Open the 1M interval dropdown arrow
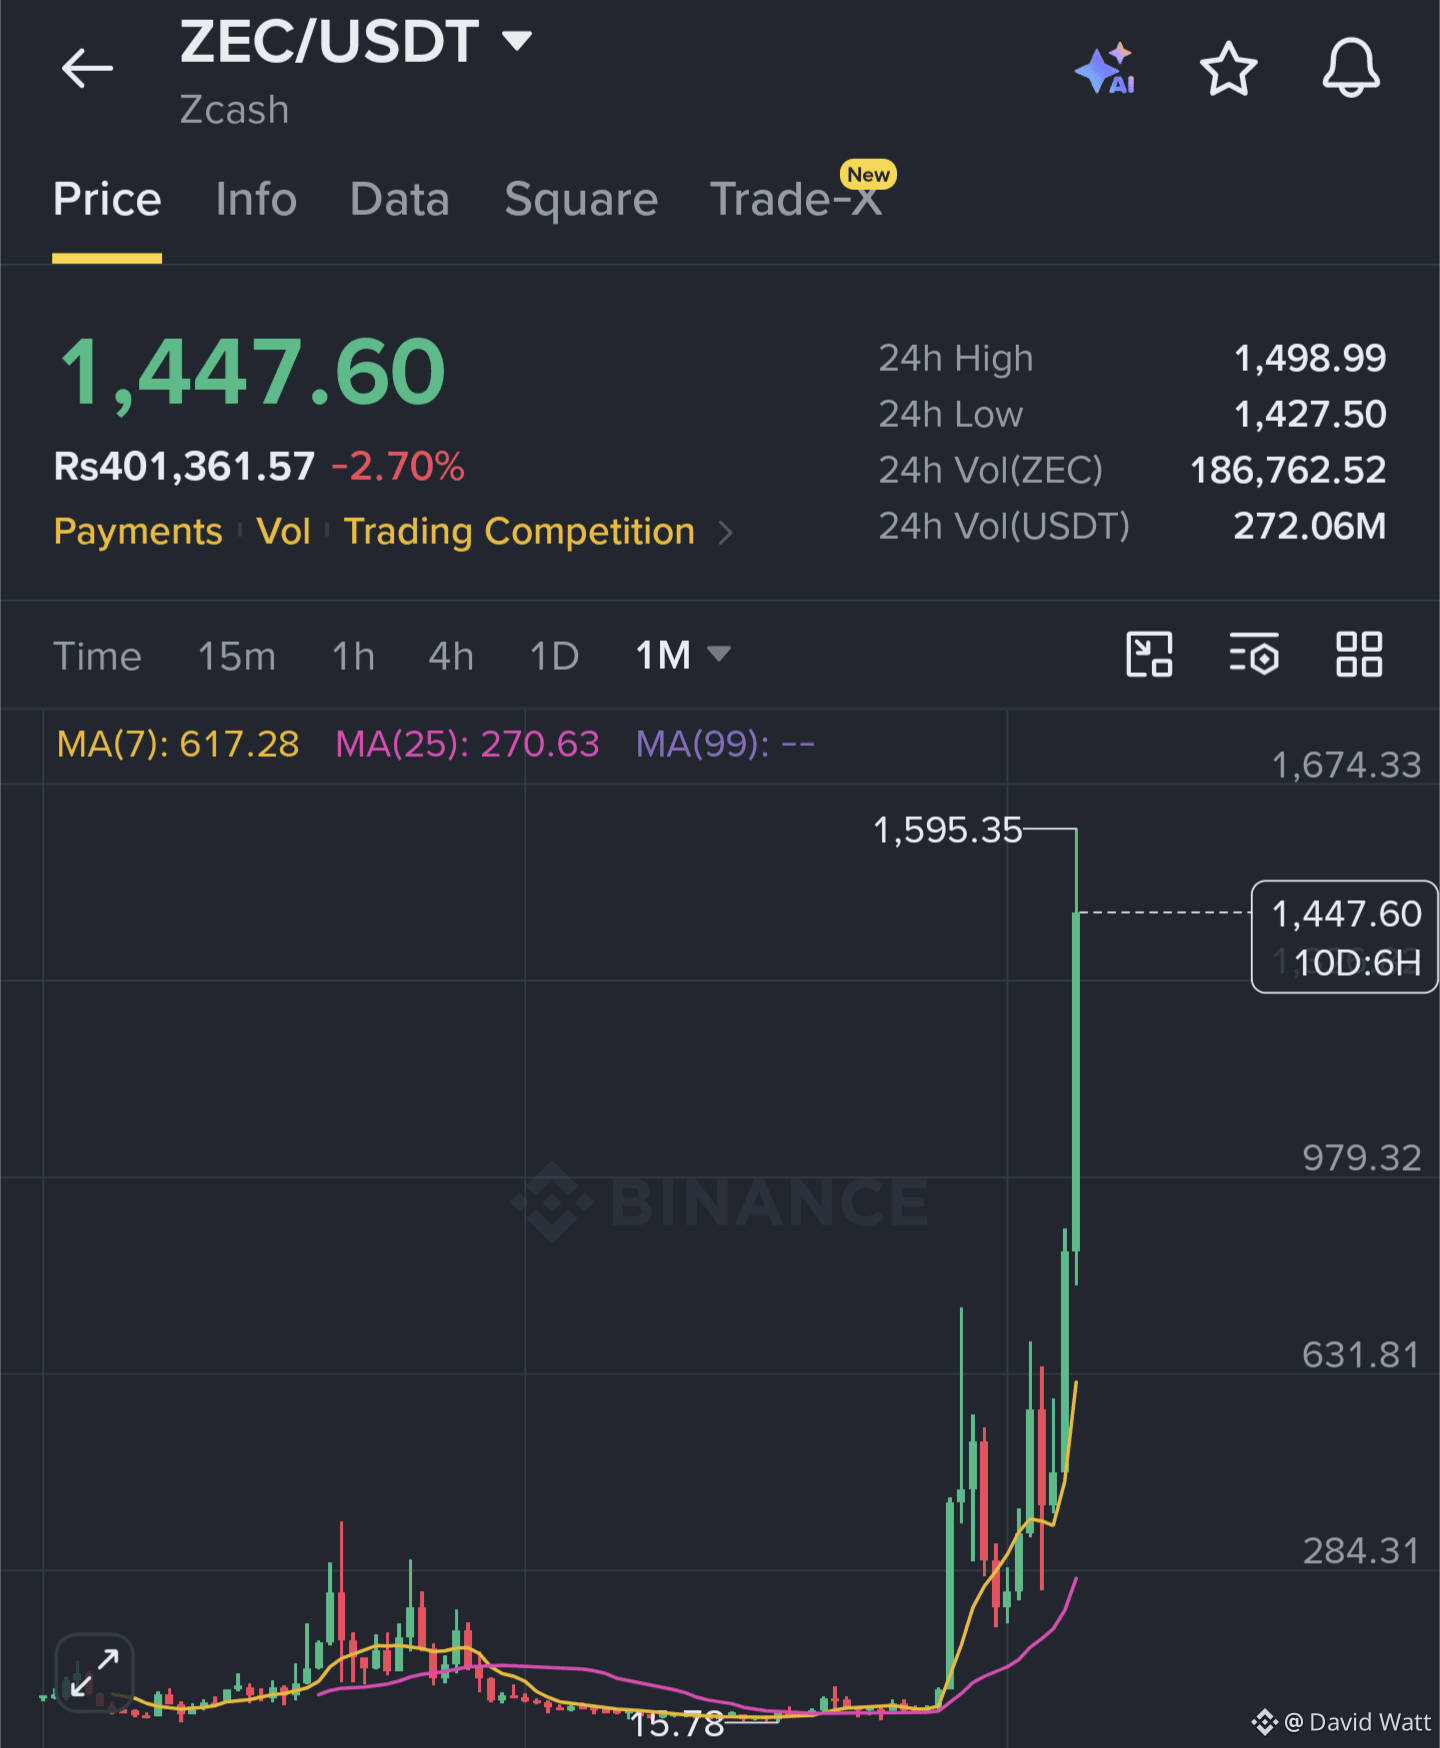Viewport: 1440px width, 1748px height. (719, 655)
